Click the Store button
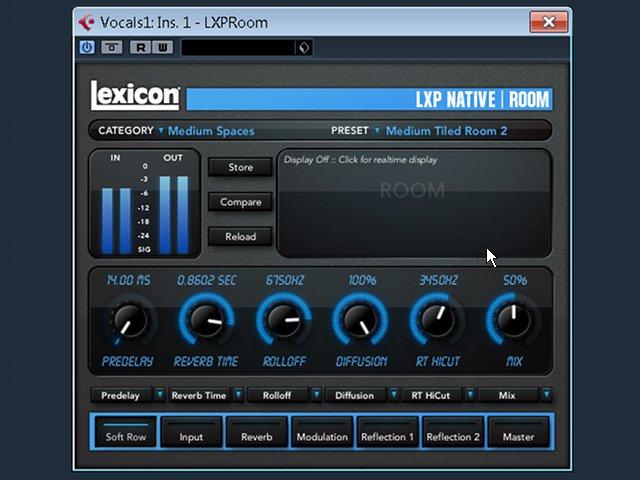This screenshot has height=480, width=640. 240,167
